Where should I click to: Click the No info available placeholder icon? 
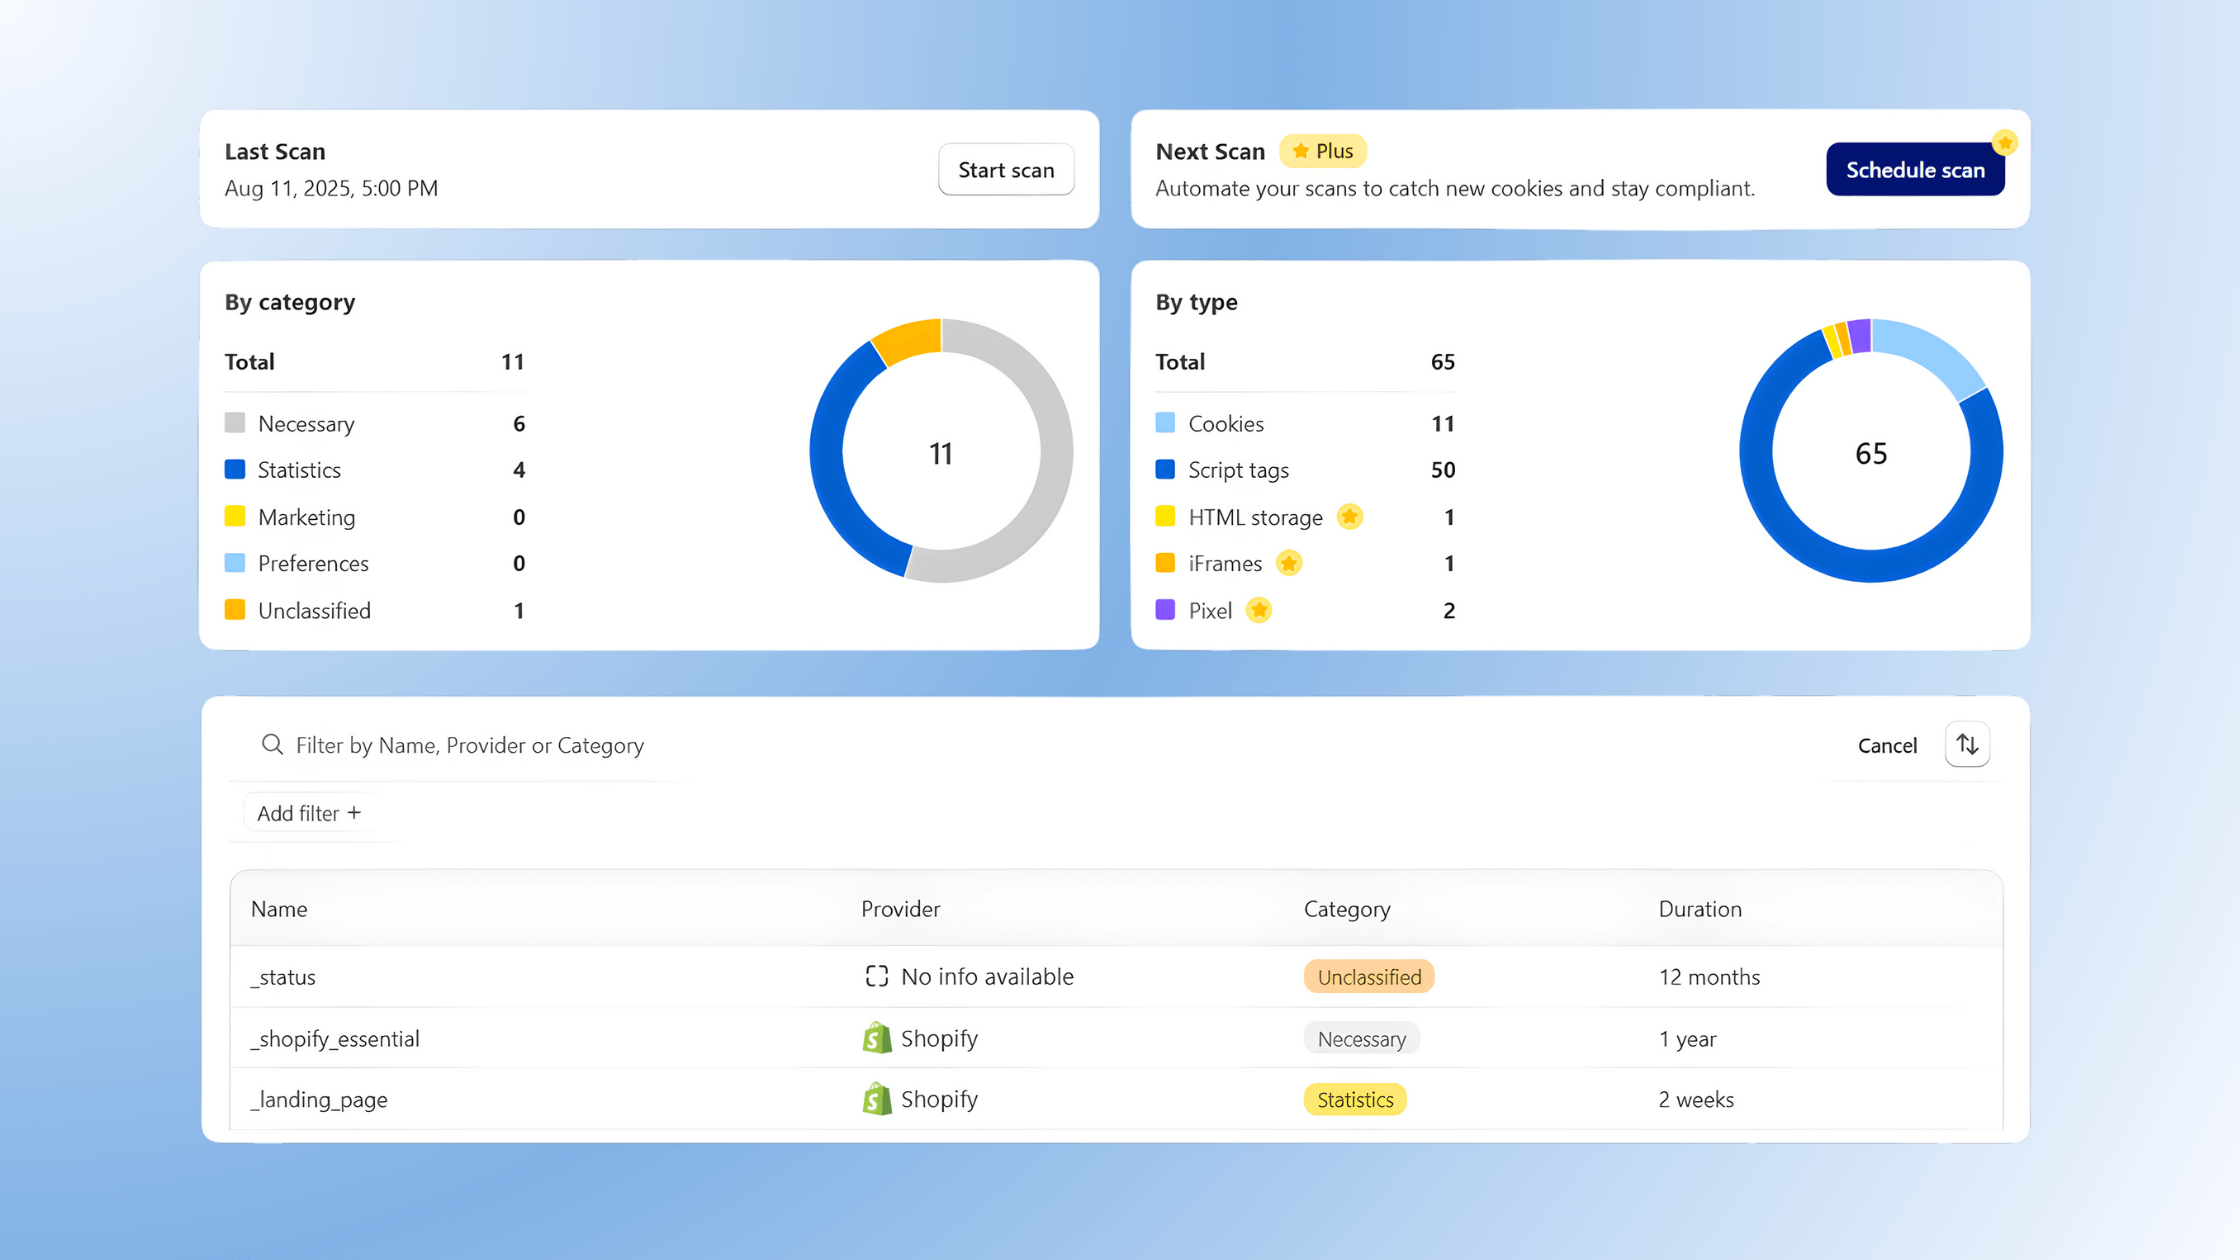(x=876, y=976)
